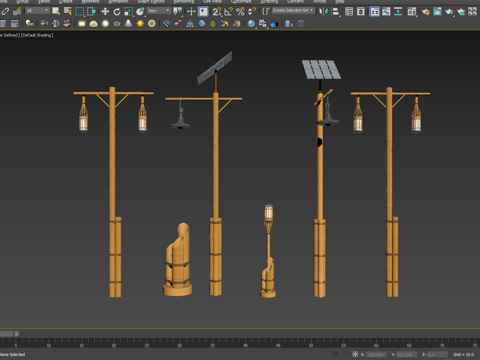Click the Mirror tool icon
Screen dimensions: 480x360
pyautogui.click(x=322, y=12)
